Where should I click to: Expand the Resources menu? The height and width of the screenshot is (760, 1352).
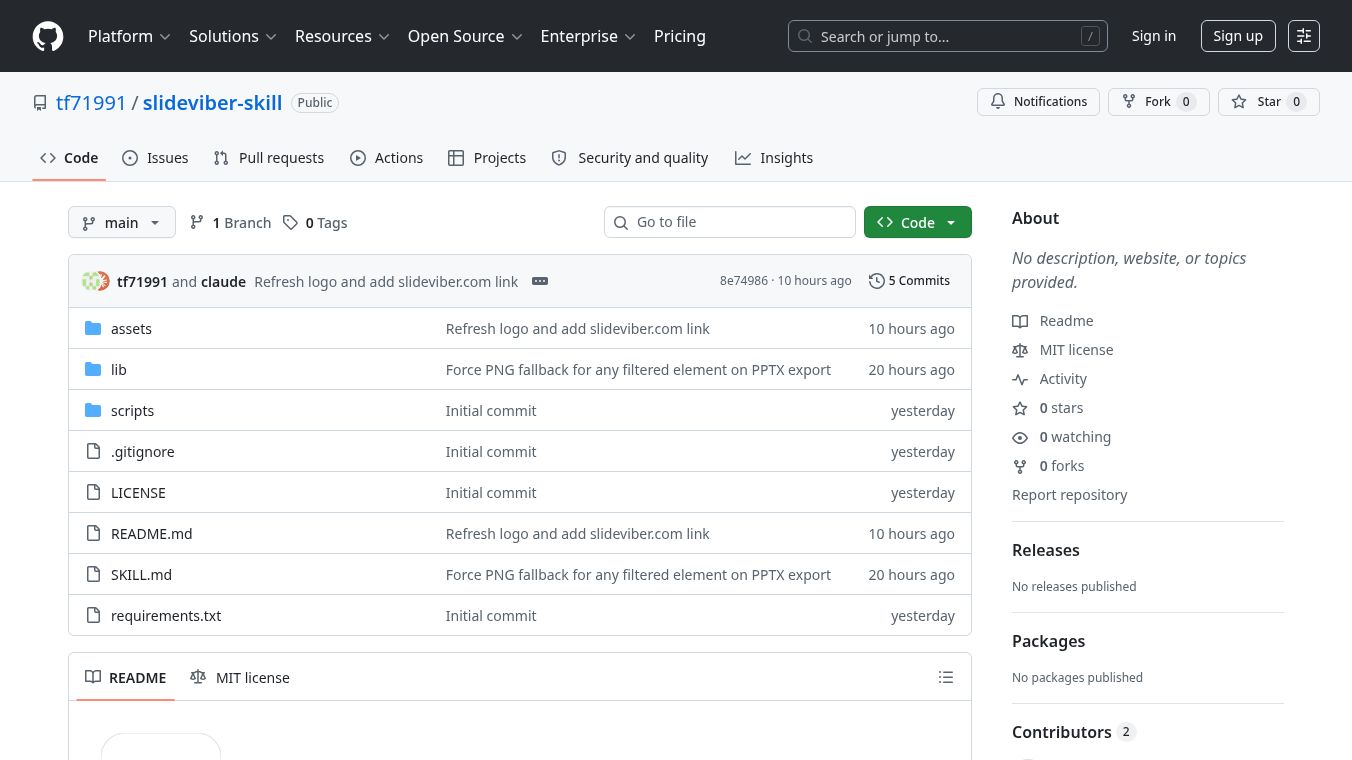click(x=342, y=36)
